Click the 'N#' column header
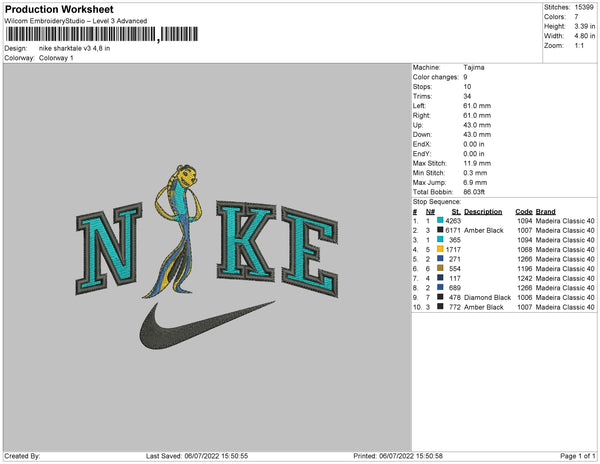This screenshot has width=600, height=464. point(430,212)
